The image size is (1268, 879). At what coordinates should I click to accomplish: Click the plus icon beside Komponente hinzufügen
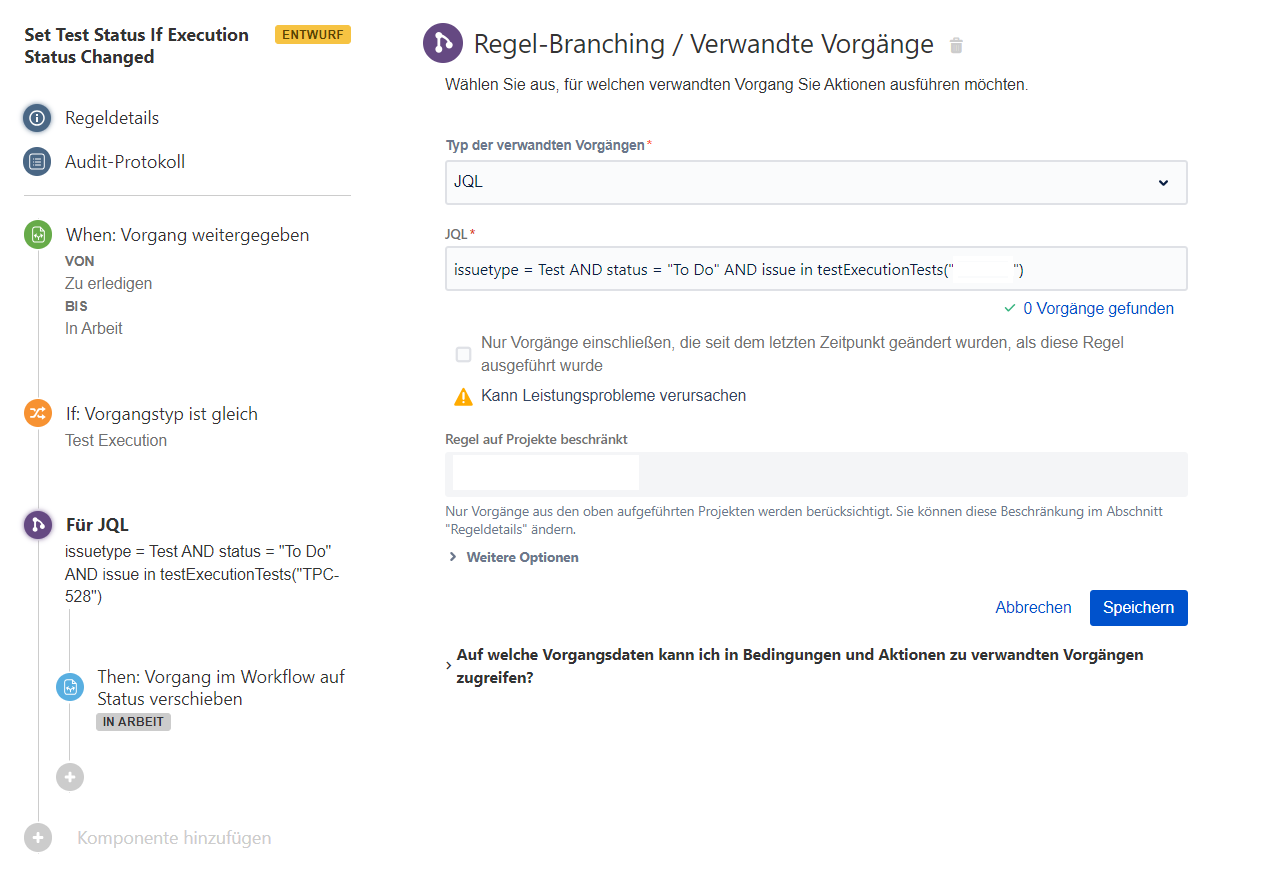pos(38,838)
